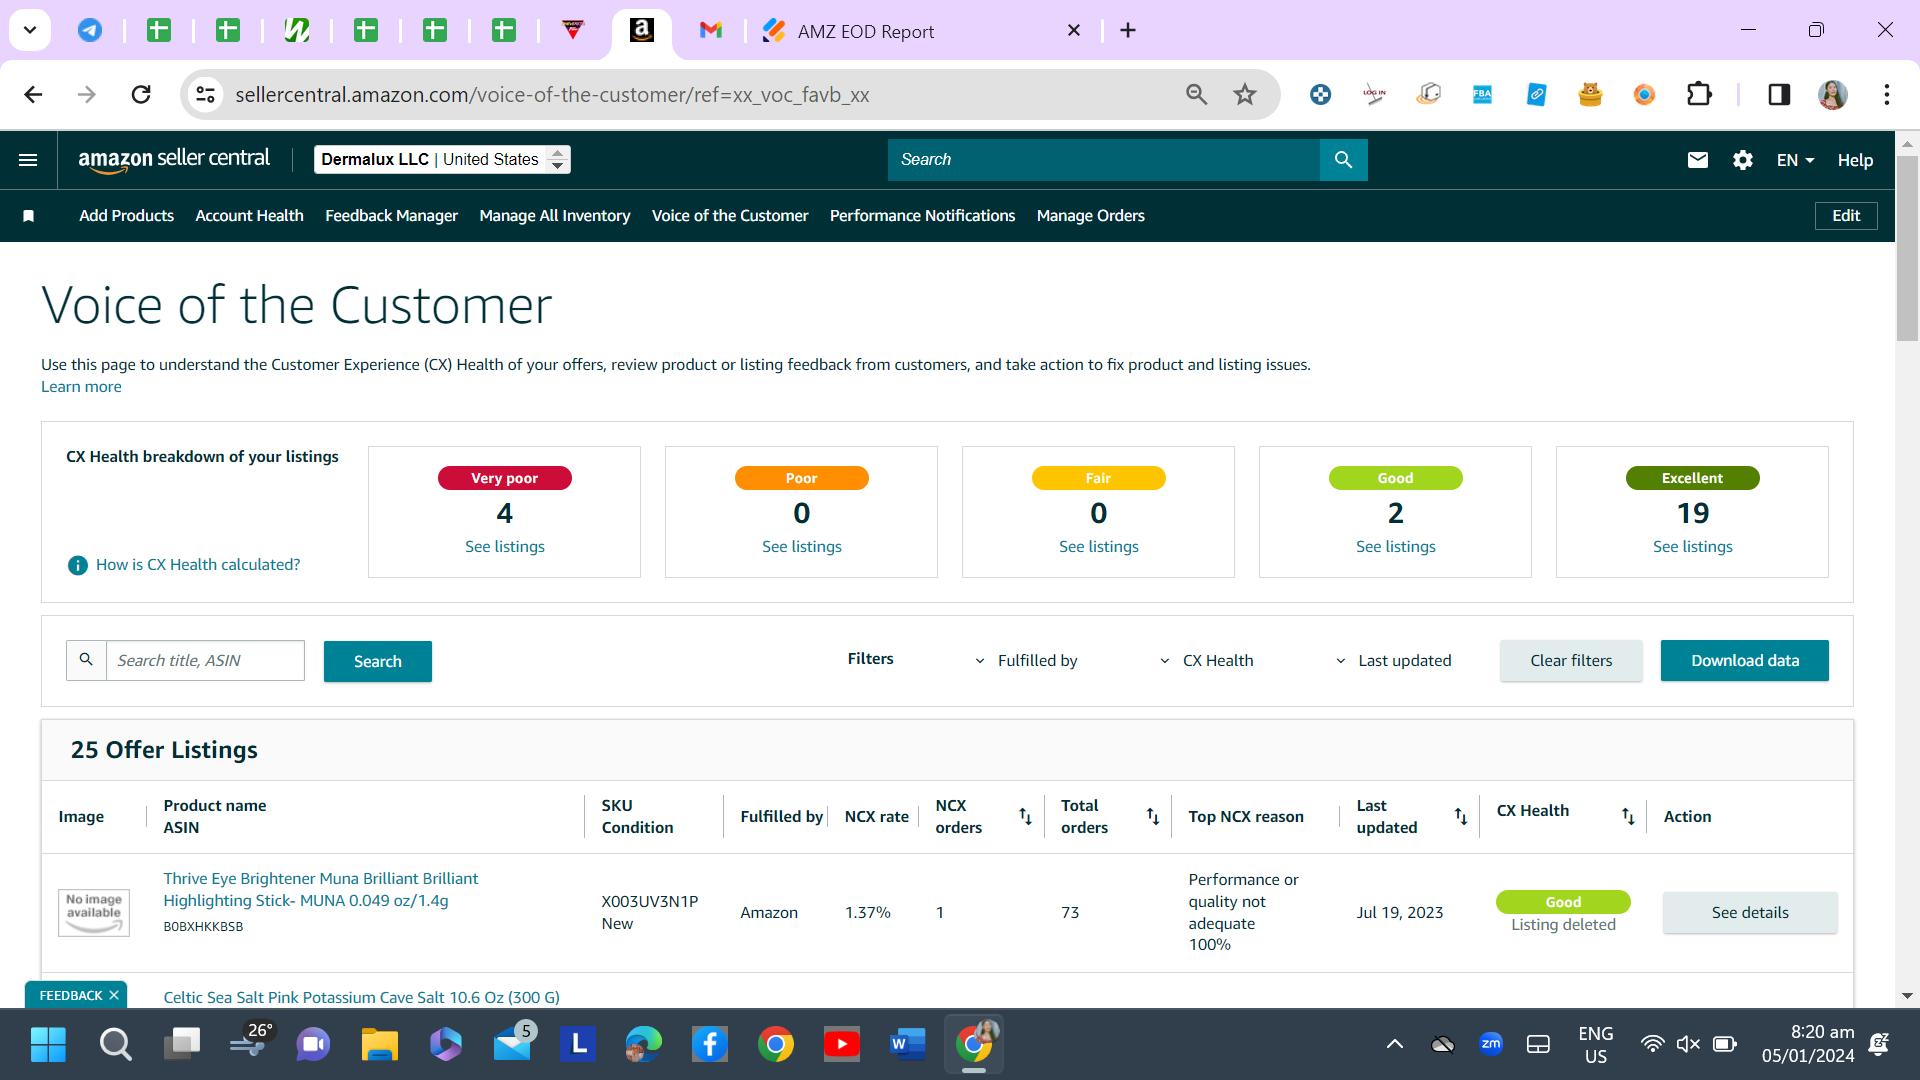See listings under Very poor
This screenshot has width=1920, height=1080.
point(504,547)
